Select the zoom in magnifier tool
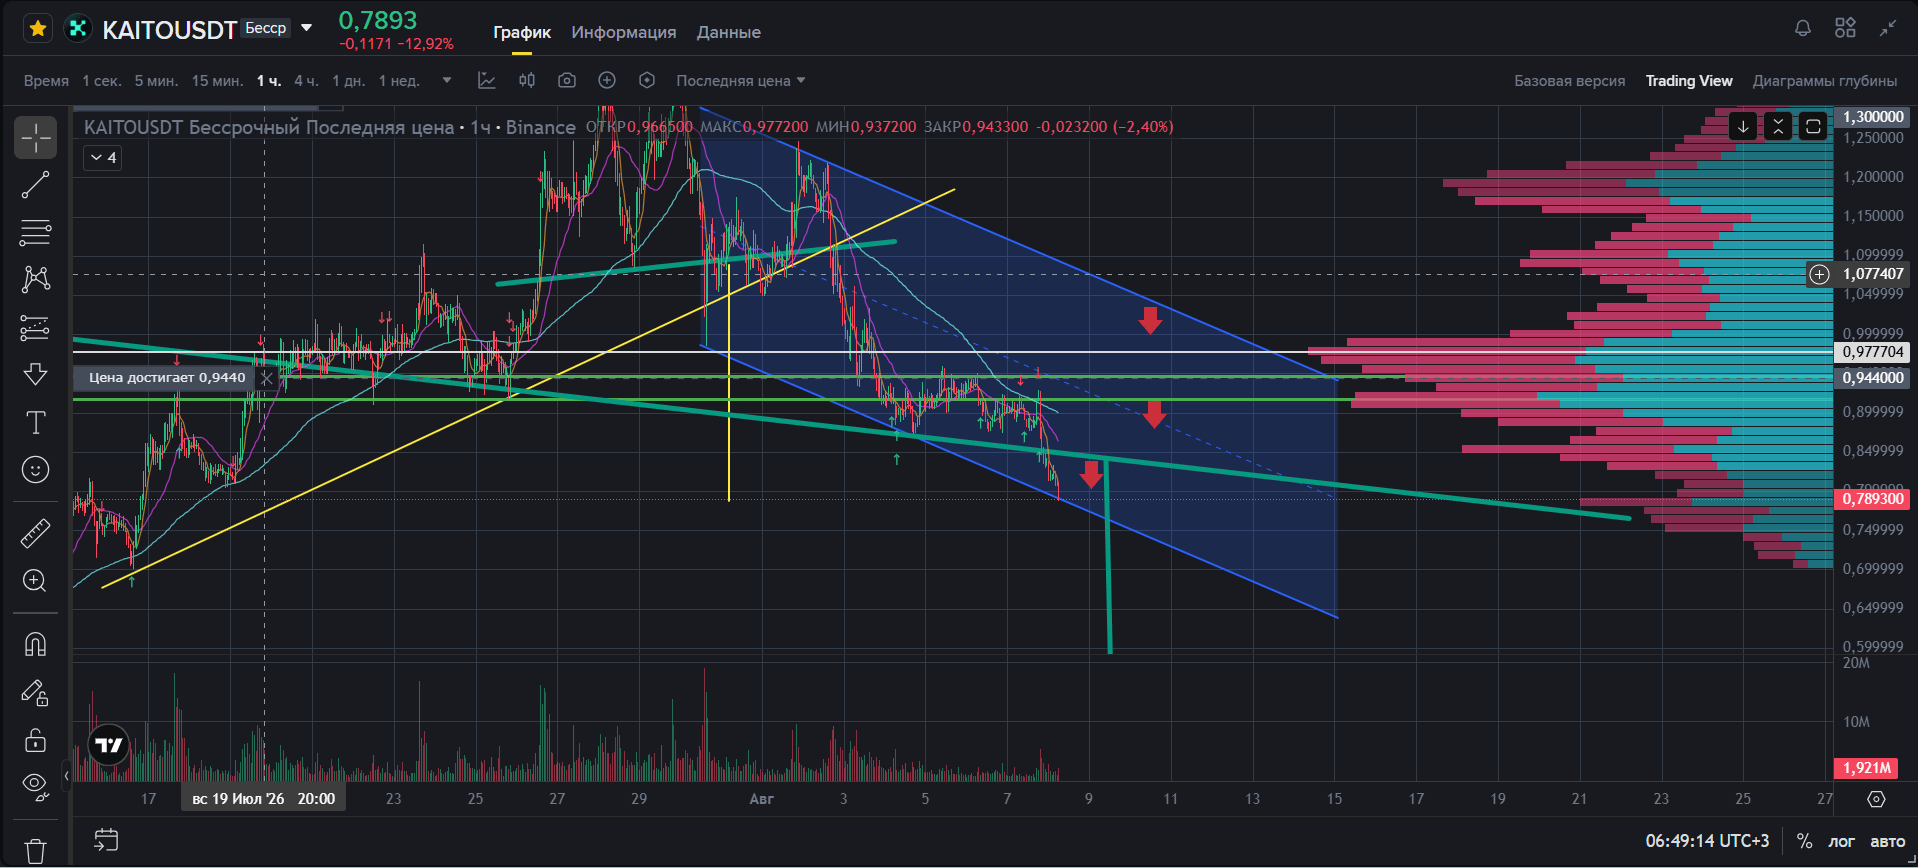The width and height of the screenshot is (1918, 868). point(35,581)
